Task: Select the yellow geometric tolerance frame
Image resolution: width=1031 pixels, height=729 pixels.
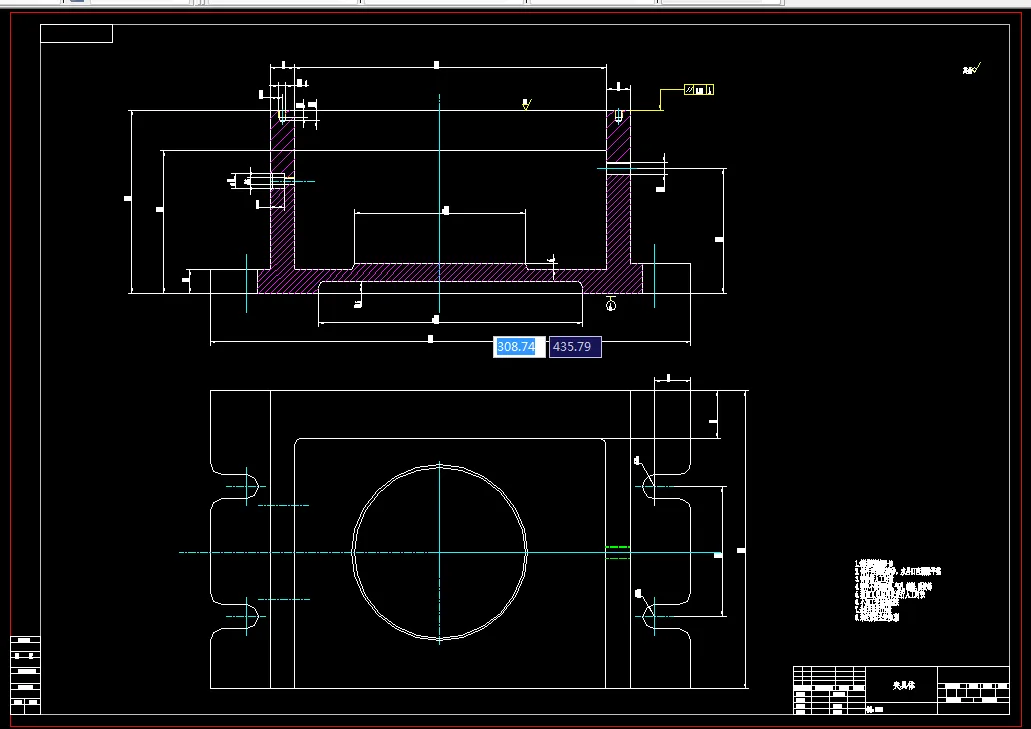Action: coord(699,89)
